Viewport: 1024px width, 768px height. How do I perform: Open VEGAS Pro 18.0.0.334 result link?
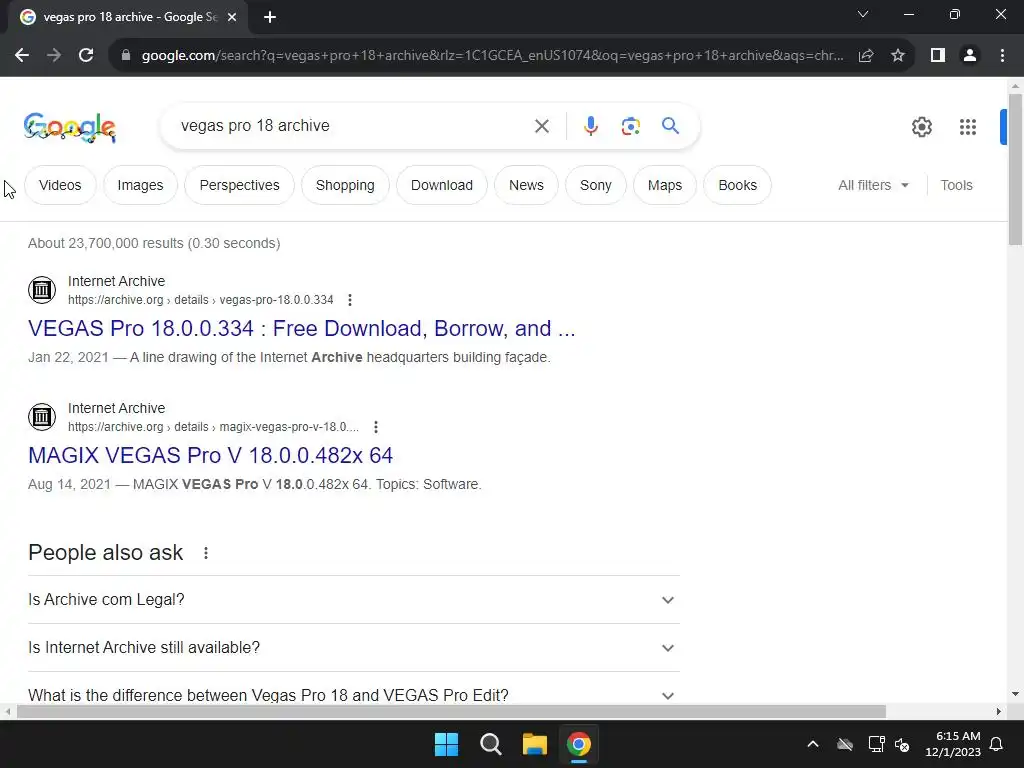coord(302,328)
